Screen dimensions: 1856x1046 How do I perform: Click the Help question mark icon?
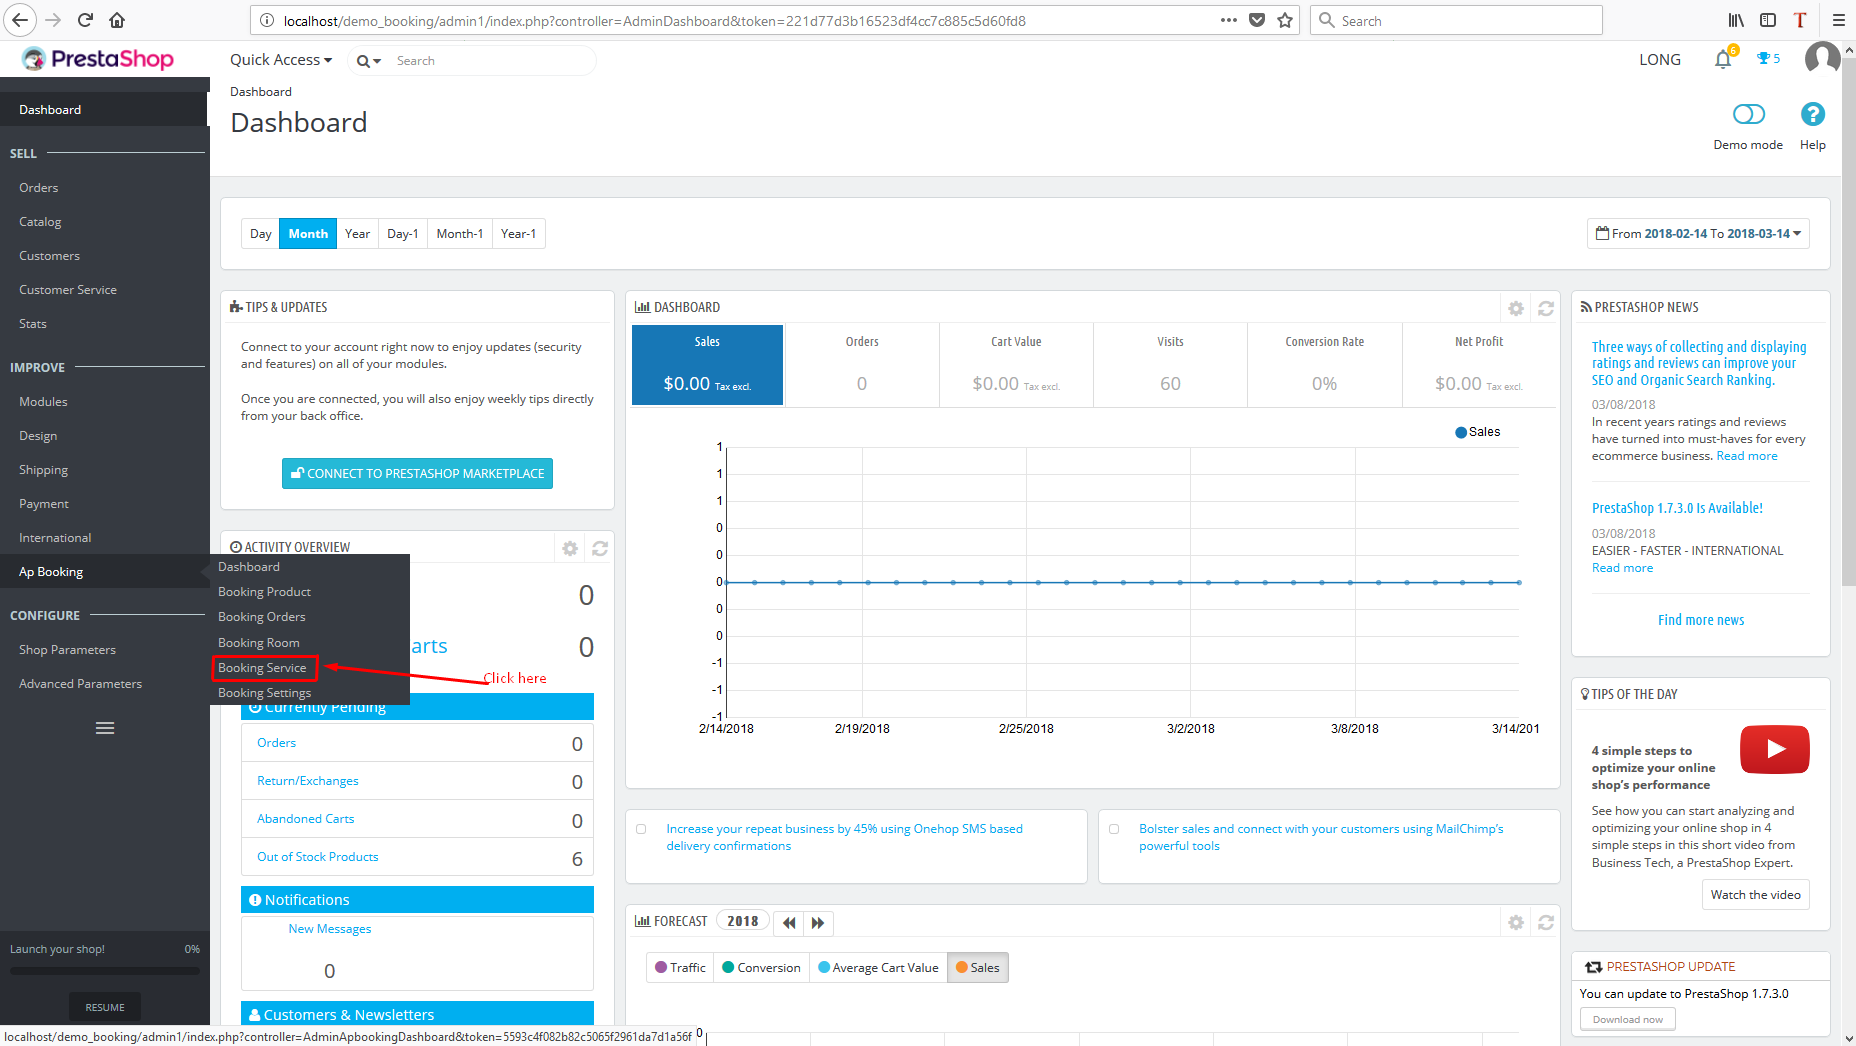[x=1813, y=114]
